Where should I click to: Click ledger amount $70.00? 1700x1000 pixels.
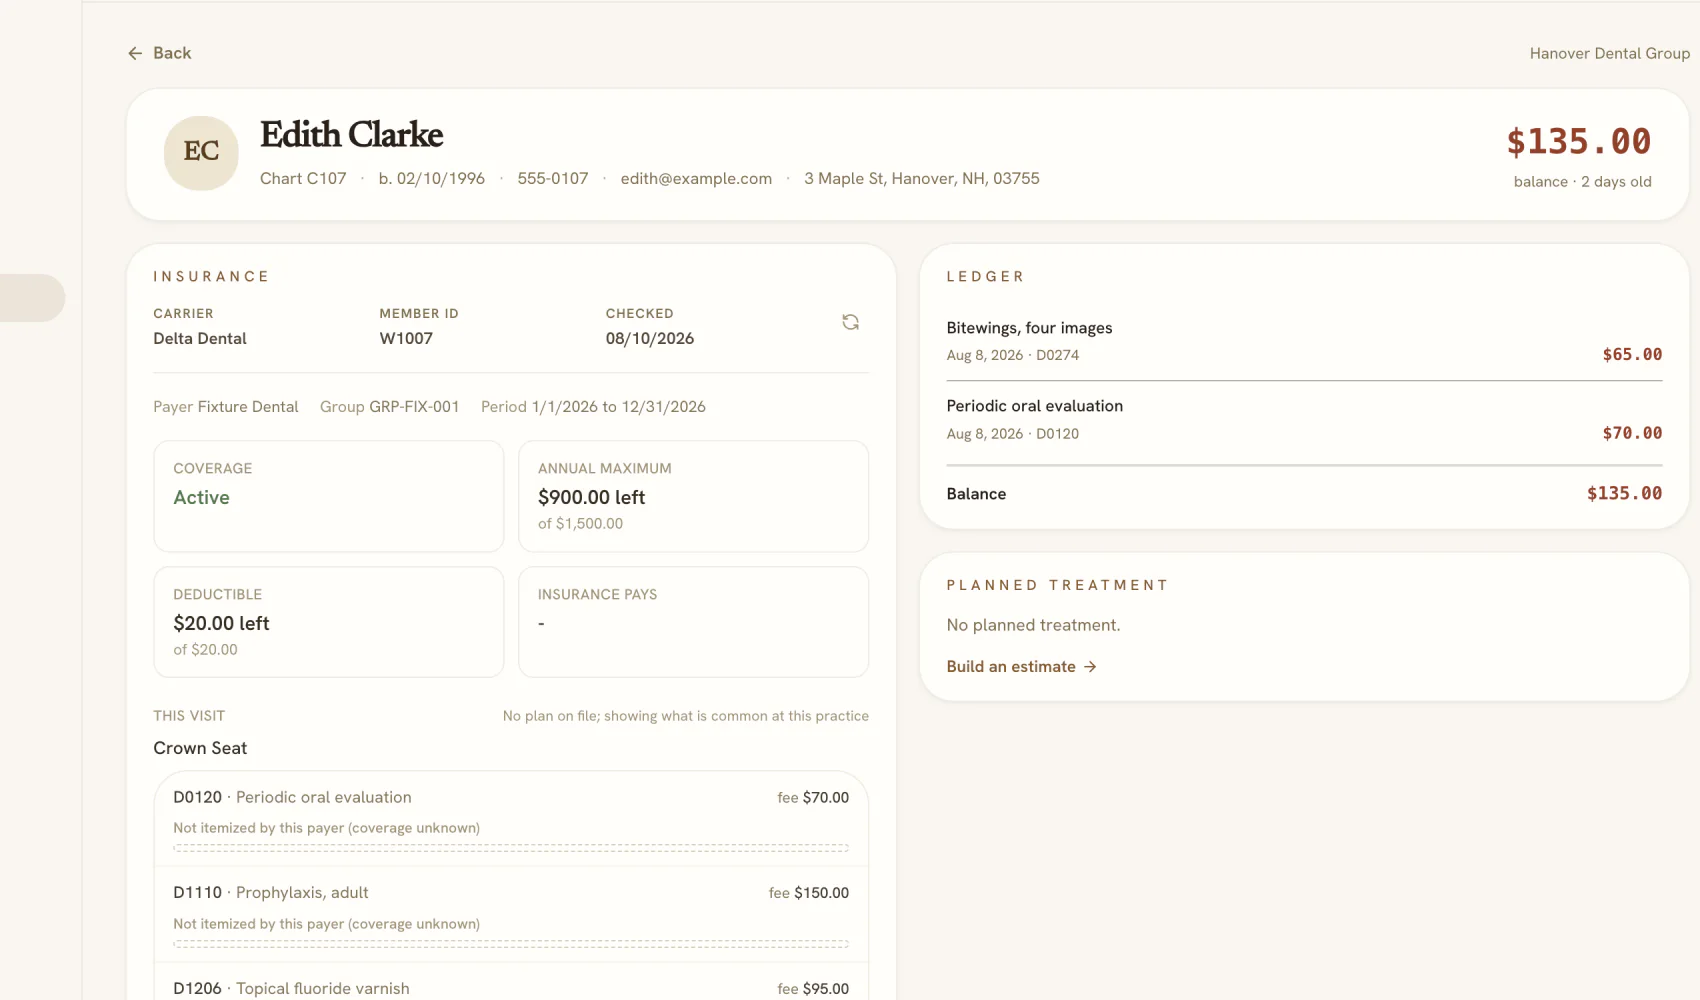pos(1632,433)
